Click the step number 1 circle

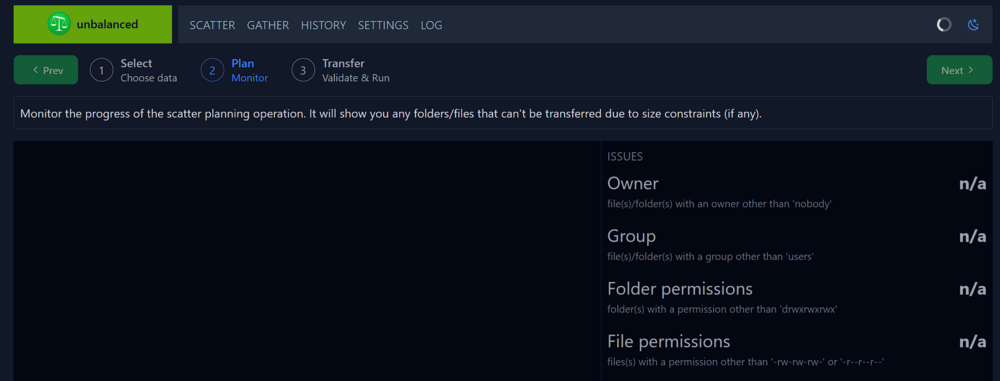pyautogui.click(x=101, y=70)
